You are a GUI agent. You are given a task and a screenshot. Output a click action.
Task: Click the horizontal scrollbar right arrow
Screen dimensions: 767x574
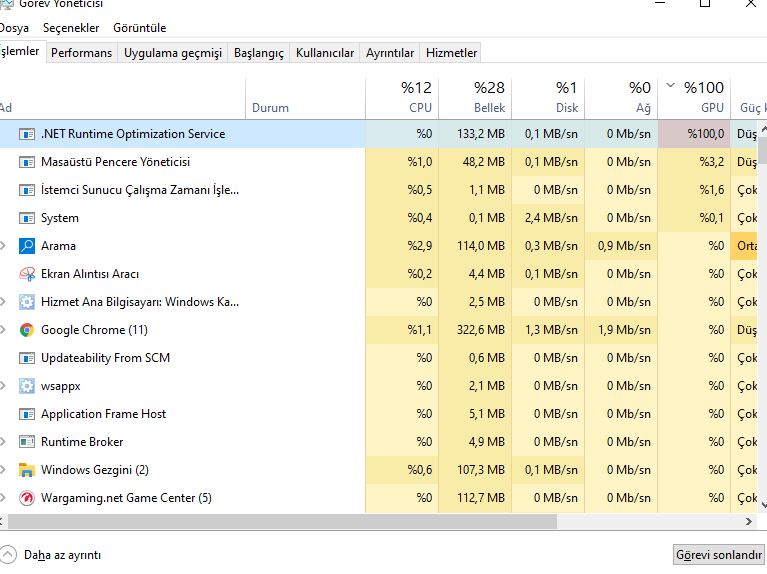click(x=749, y=522)
